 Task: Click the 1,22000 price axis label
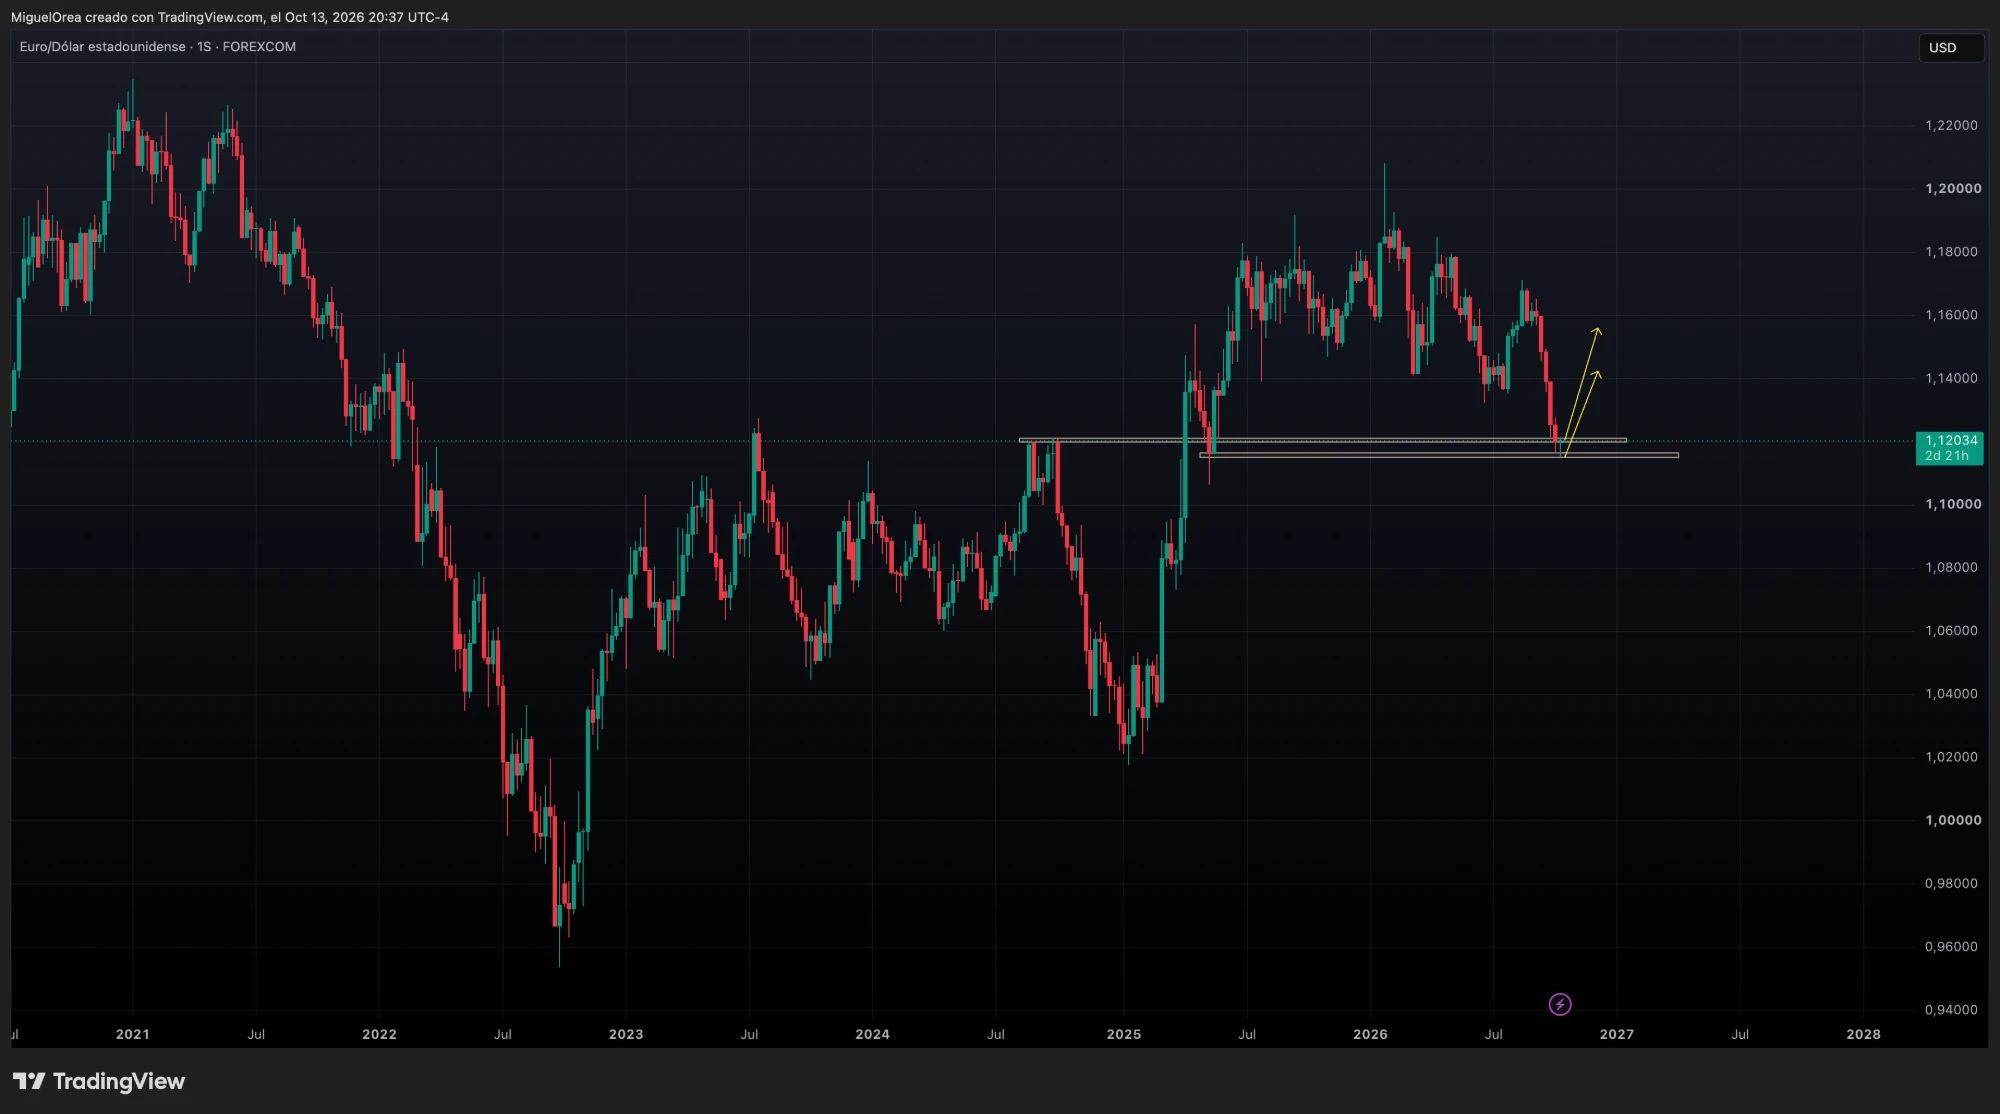point(1951,125)
